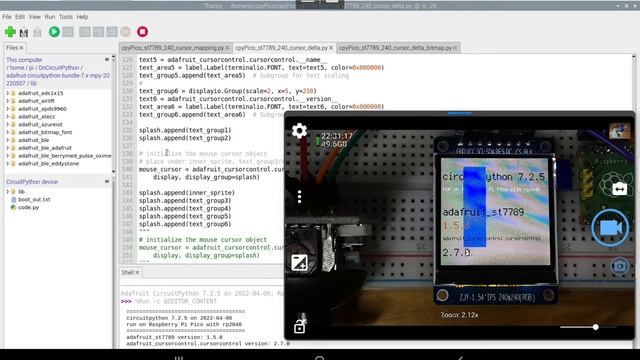This screenshot has height=360, width=640.
Task: Start video recording with the blue camcorder button
Action: (x=611, y=228)
